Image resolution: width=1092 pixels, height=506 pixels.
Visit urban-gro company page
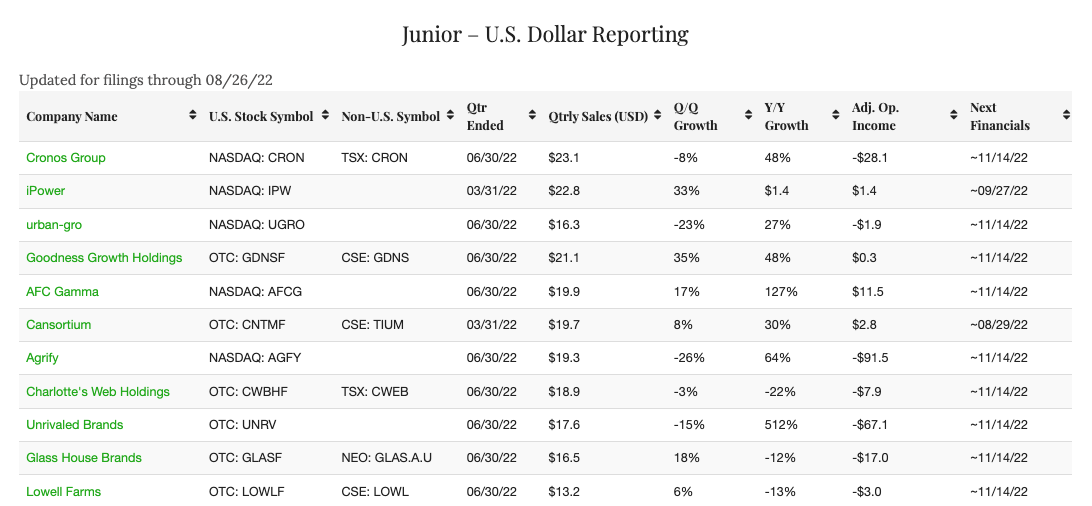click(x=54, y=225)
